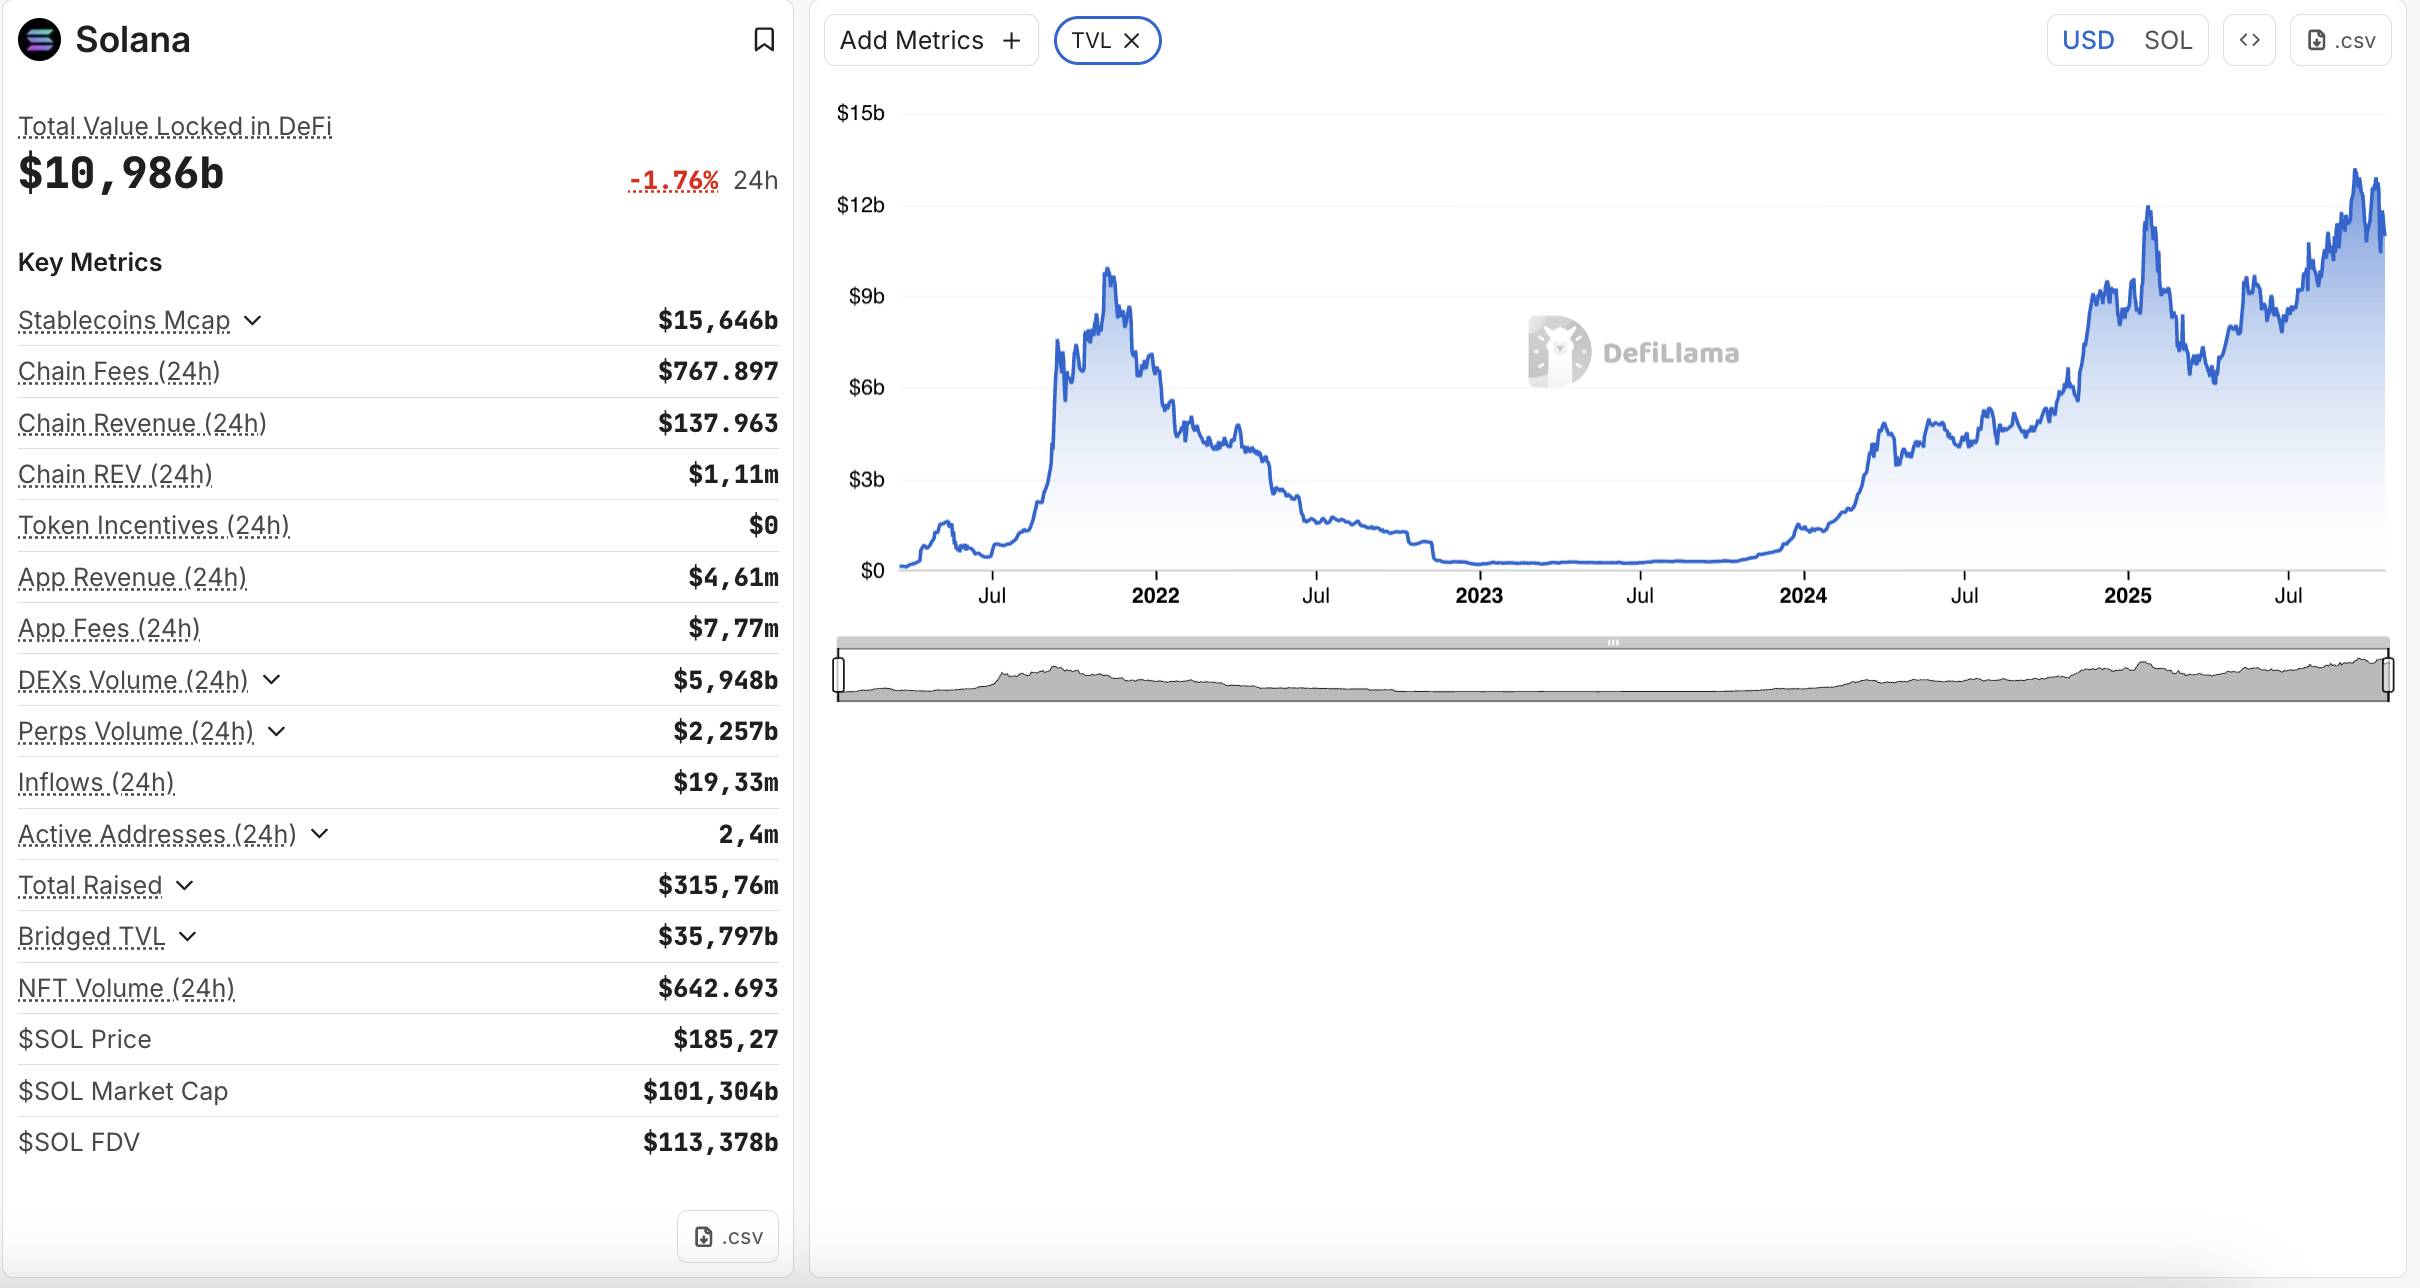The image size is (2420, 1288).
Task: Click the Solana logo icon
Action: pyautogui.click(x=40, y=40)
